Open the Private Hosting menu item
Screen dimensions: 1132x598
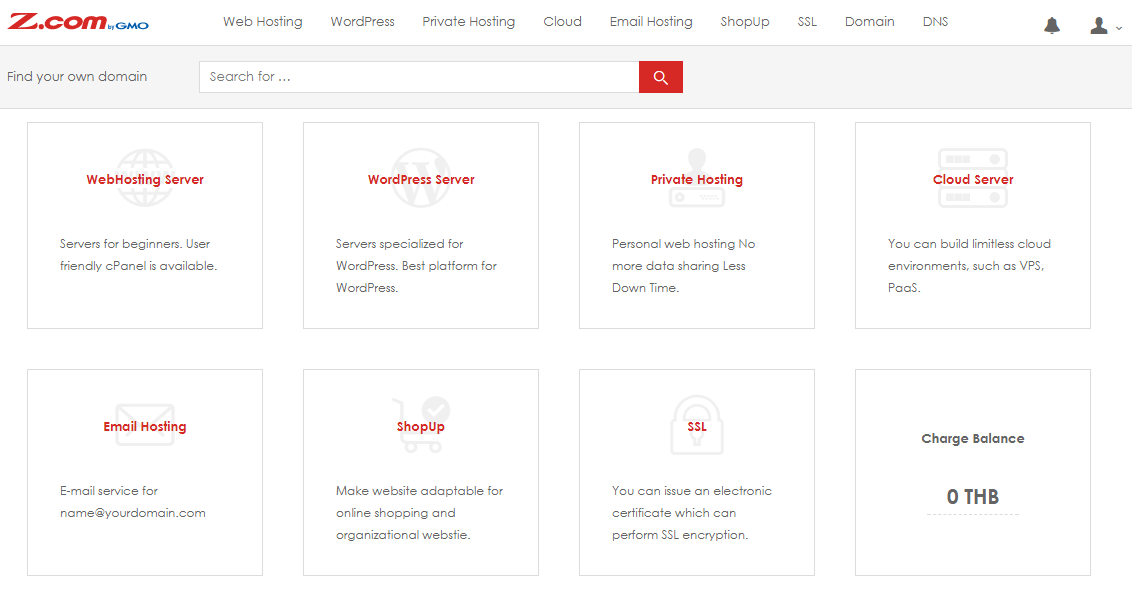[x=469, y=22]
